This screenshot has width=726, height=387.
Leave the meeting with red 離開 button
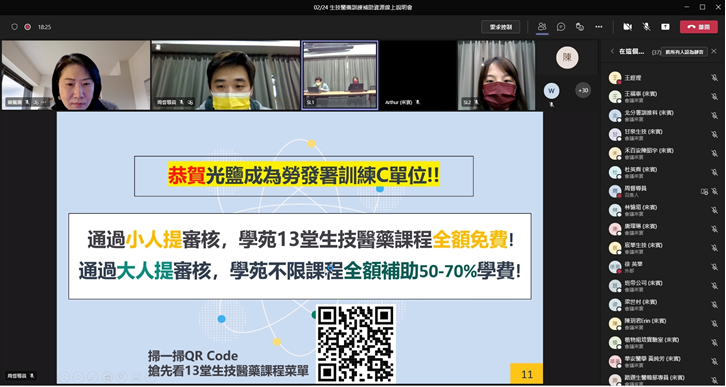coord(699,27)
